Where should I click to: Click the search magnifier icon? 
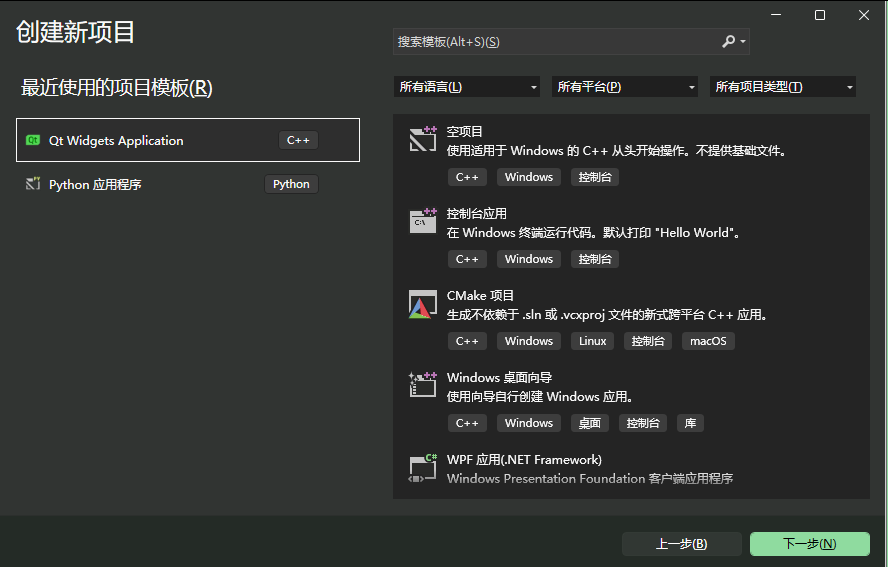click(728, 41)
